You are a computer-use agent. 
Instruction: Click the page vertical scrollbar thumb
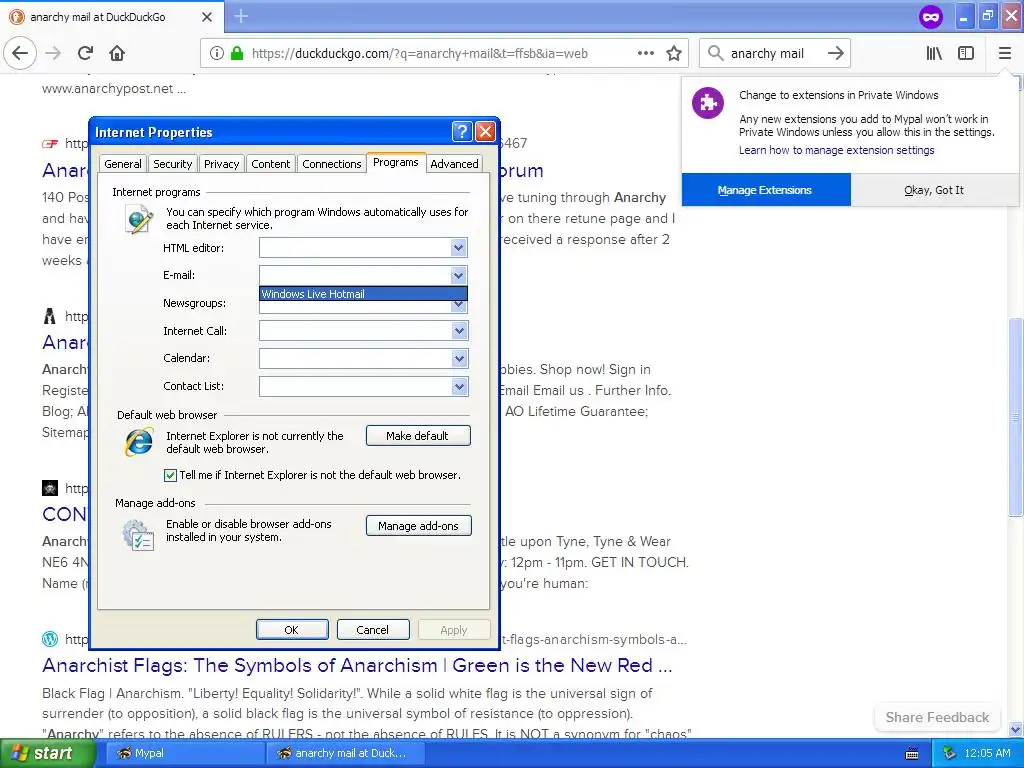[1014, 417]
